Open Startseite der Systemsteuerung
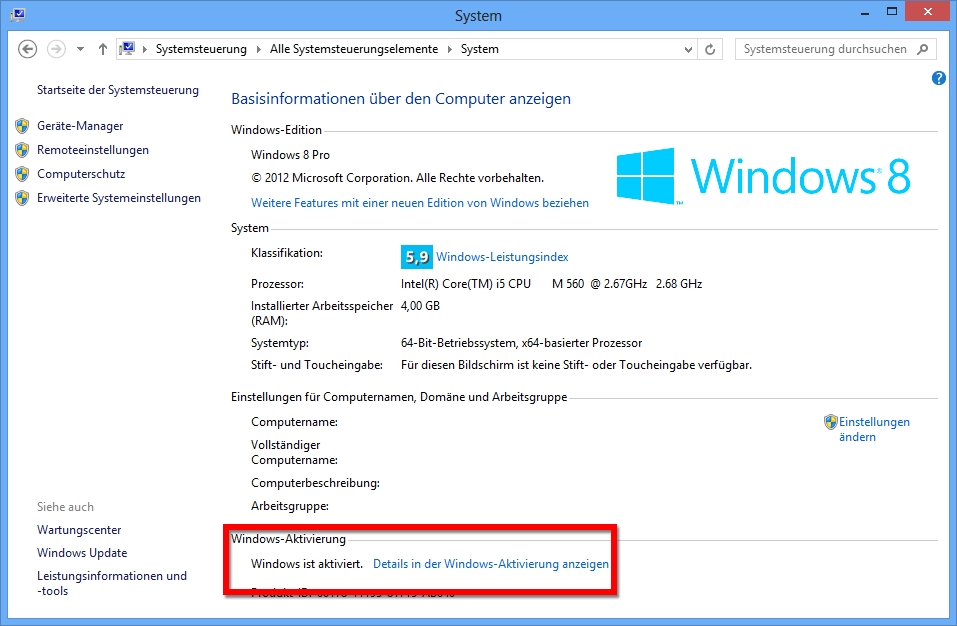Screen dimensions: 957x626 118,90
